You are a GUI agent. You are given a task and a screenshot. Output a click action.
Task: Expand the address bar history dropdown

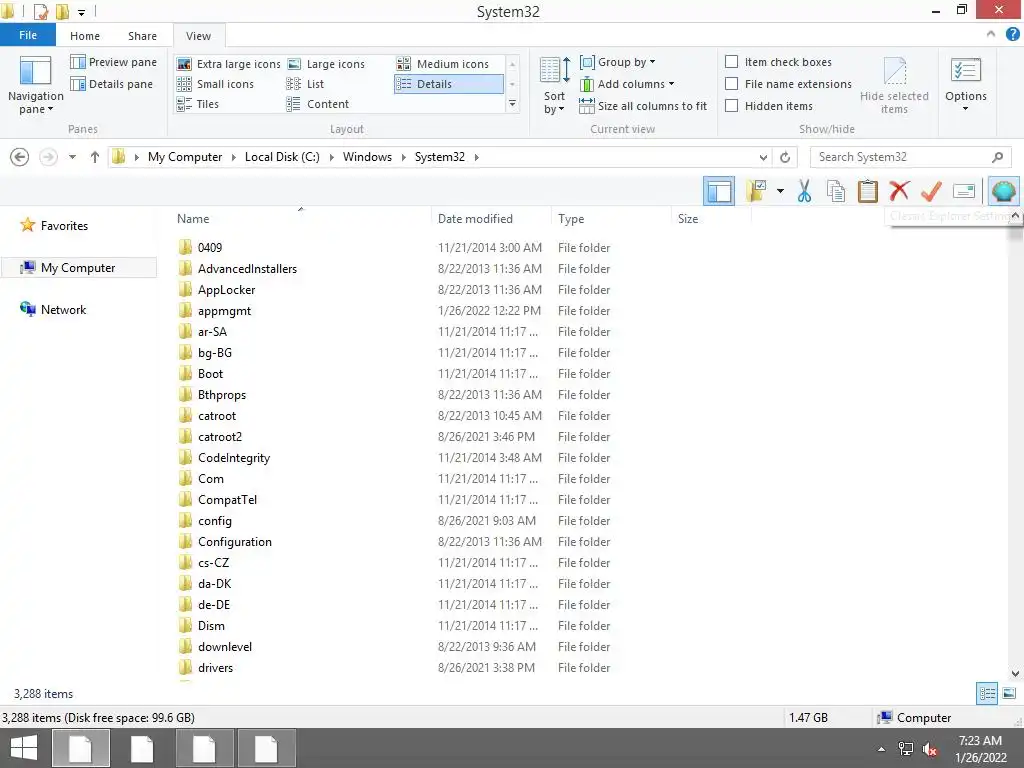(763, 157)
